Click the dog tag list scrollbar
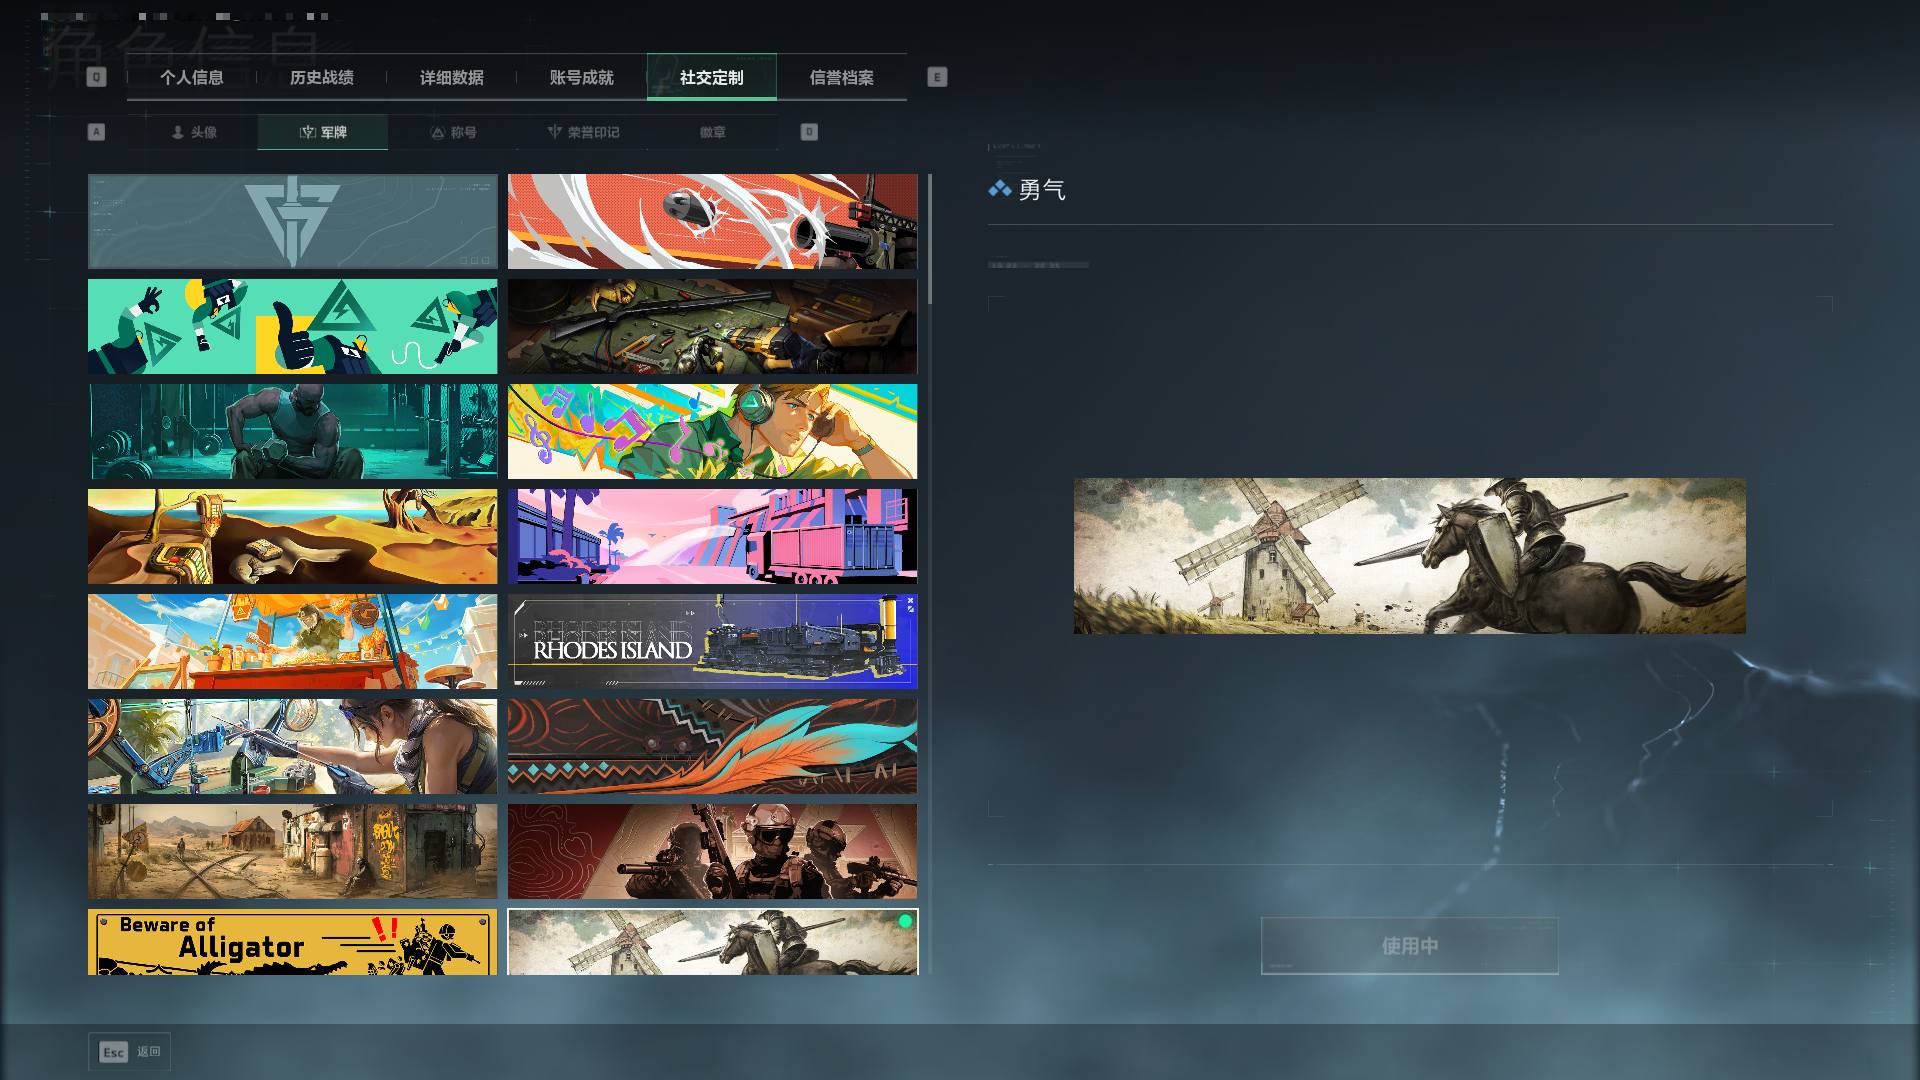This screenshot has height=1080, width=1920. pos(930,240)
